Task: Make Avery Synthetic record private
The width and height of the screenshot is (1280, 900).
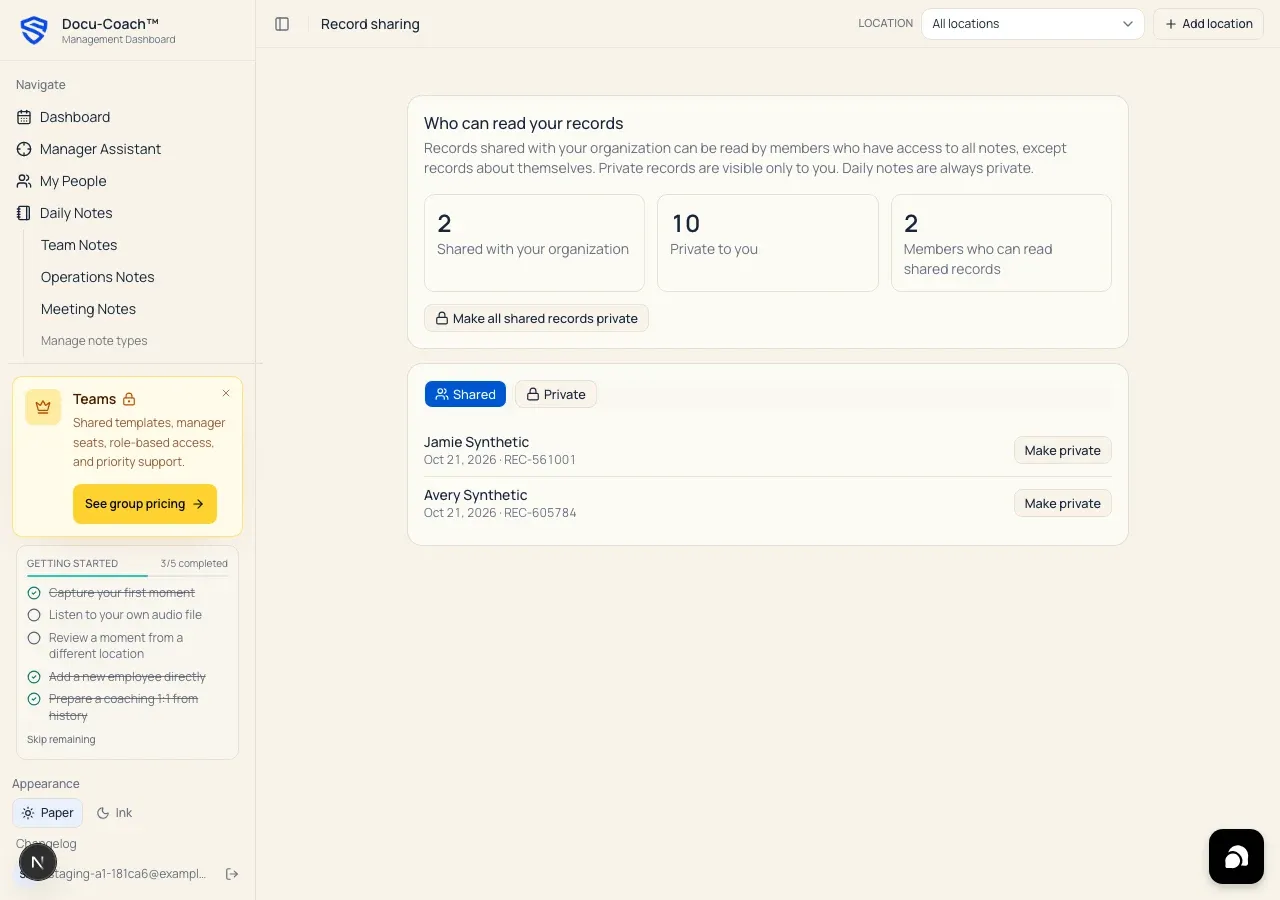Action: pyautogui.click(x=1062, y=504)
